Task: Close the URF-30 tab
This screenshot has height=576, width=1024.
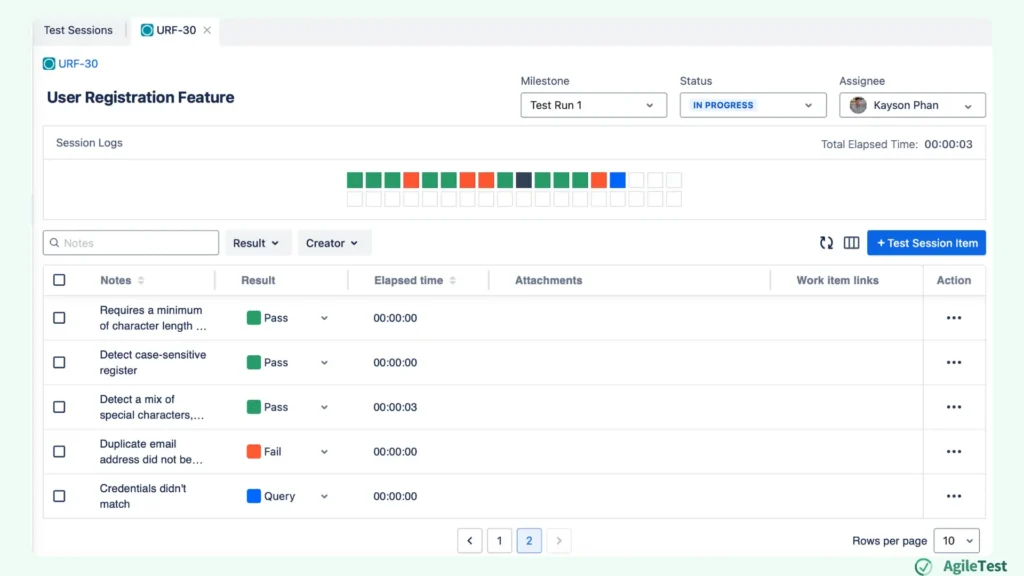Action: point(207,30)
